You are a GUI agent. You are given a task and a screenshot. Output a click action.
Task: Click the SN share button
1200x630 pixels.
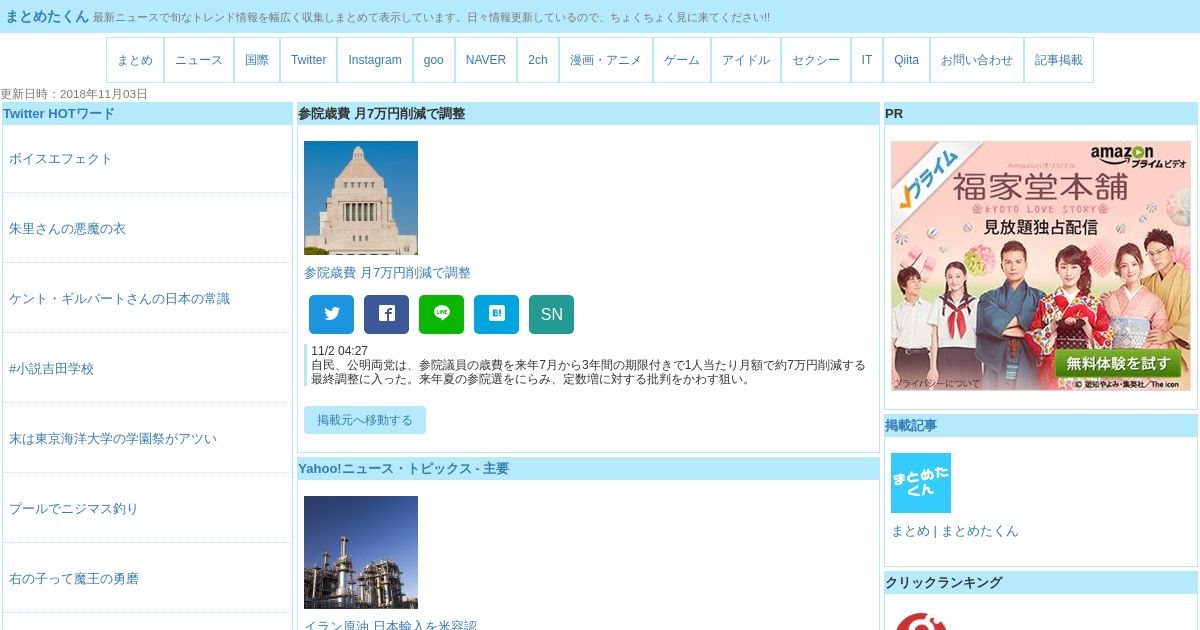coord(551,314)
